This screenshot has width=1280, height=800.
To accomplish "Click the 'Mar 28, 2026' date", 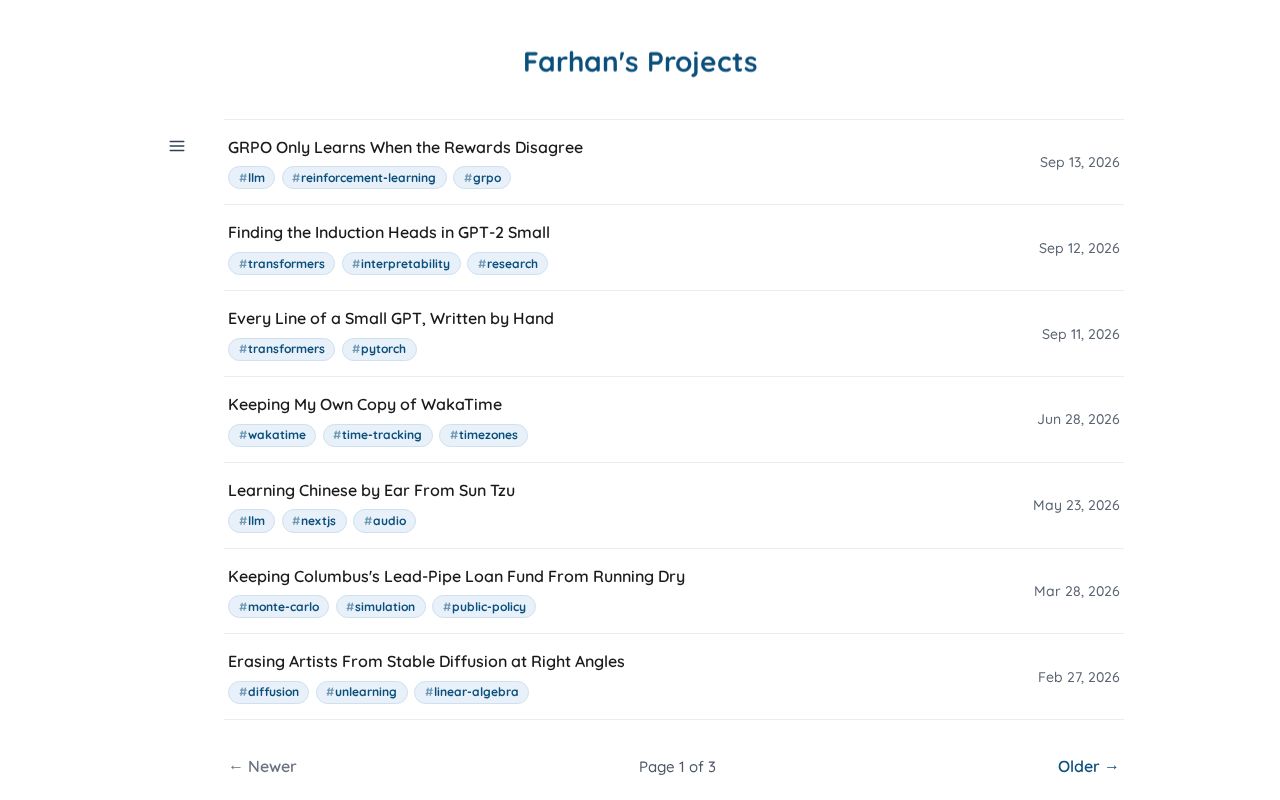I will pos(1077,591).
